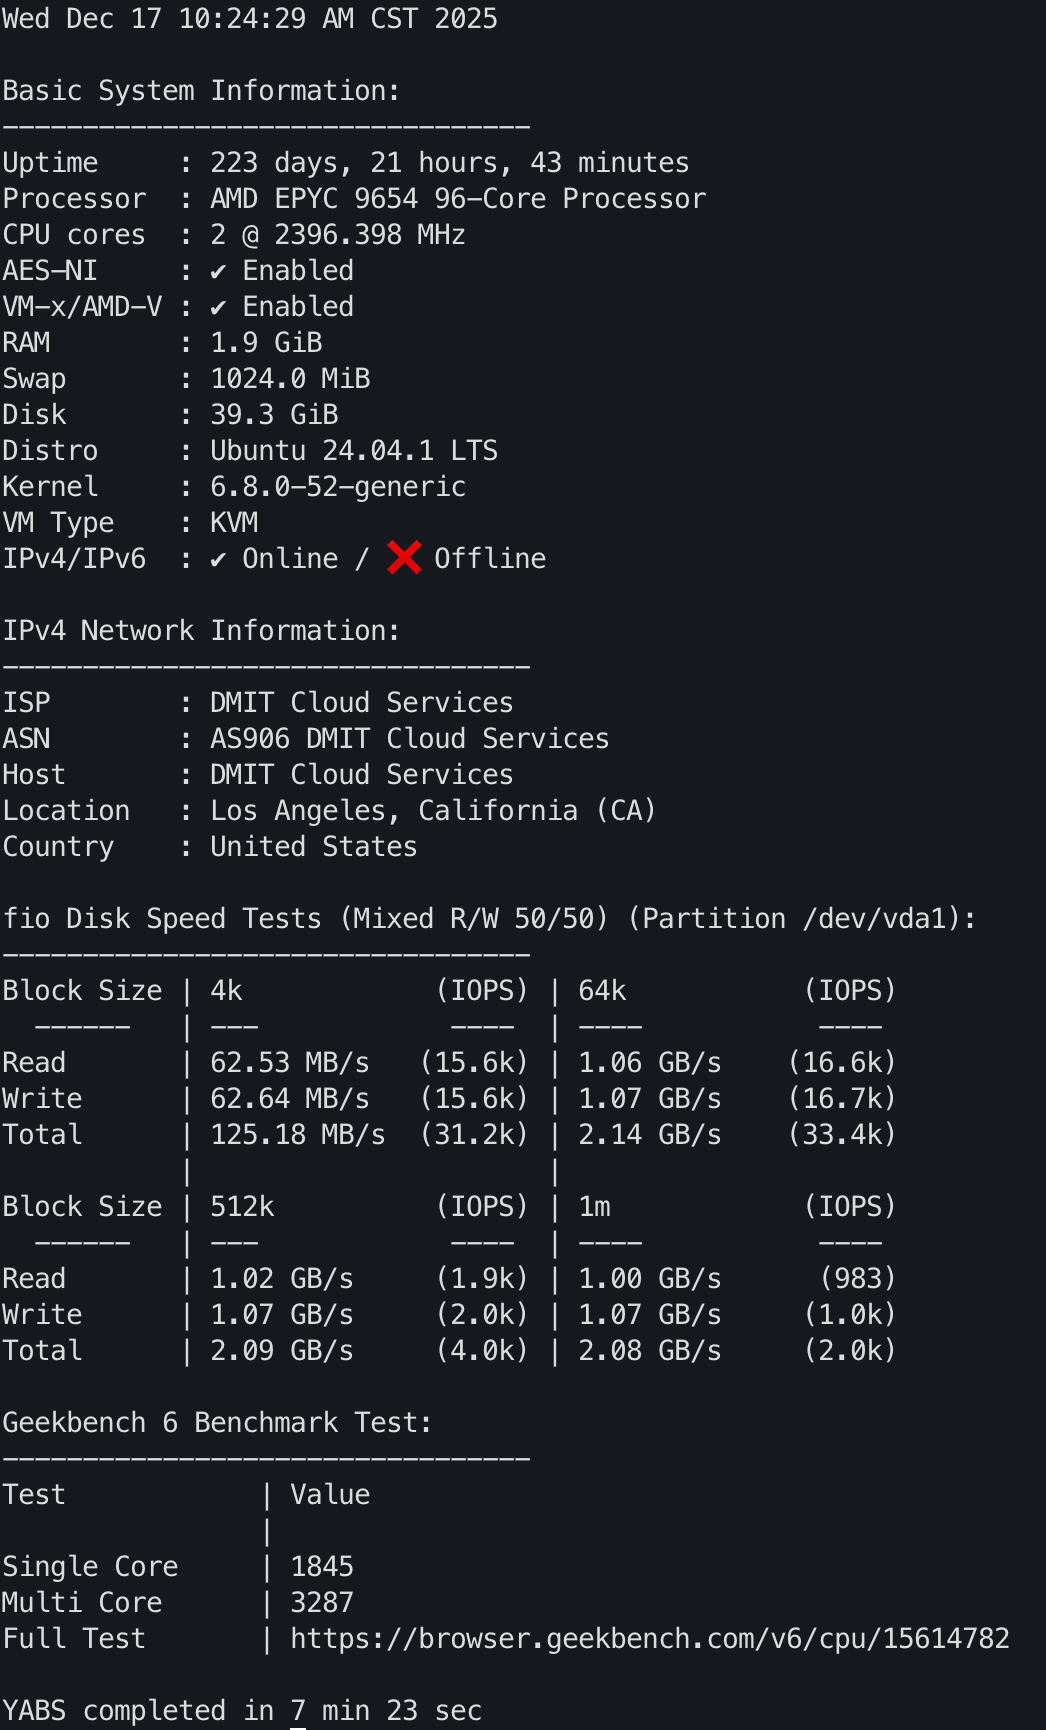Click the AES-NI Enabled checkmark
The height and width of the screenshot is (1730, 1046).
pyautogui.click(x=218, y=271)
